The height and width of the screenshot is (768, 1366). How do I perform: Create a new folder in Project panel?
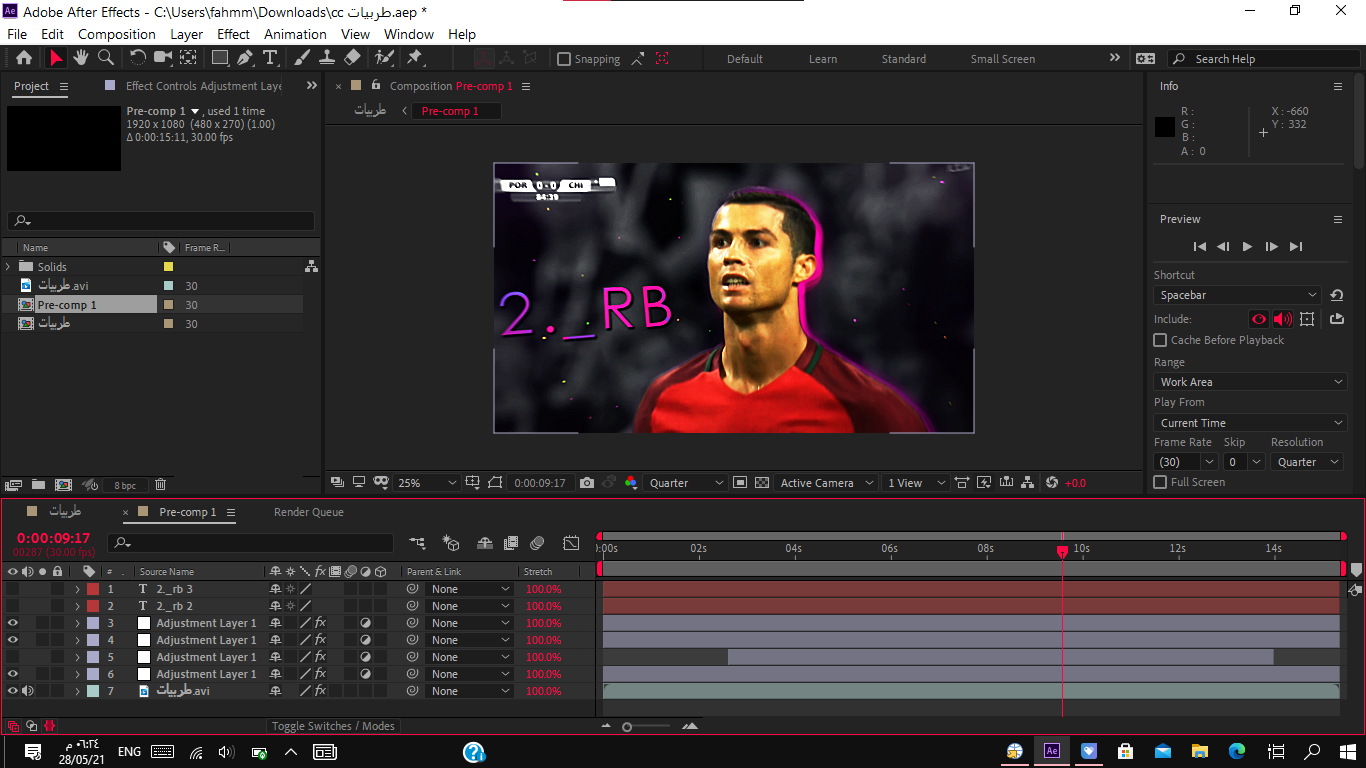point(38,485)
